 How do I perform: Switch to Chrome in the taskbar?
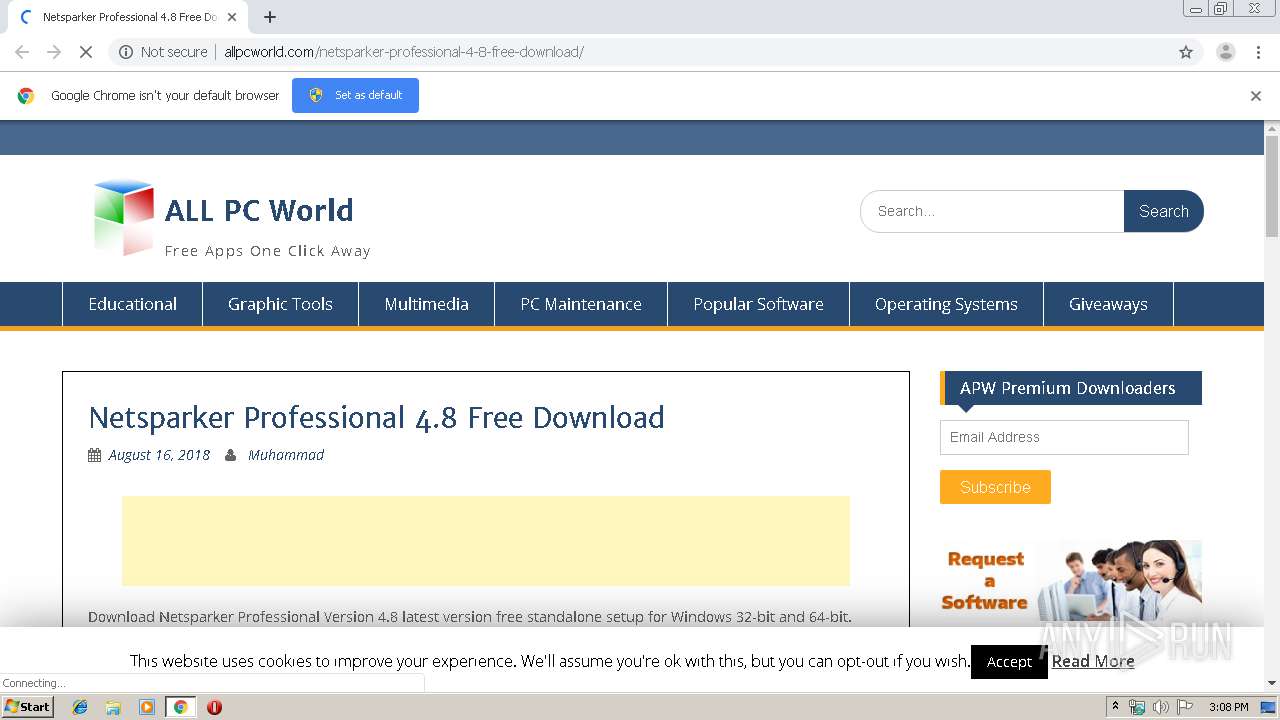coord(181,707)
